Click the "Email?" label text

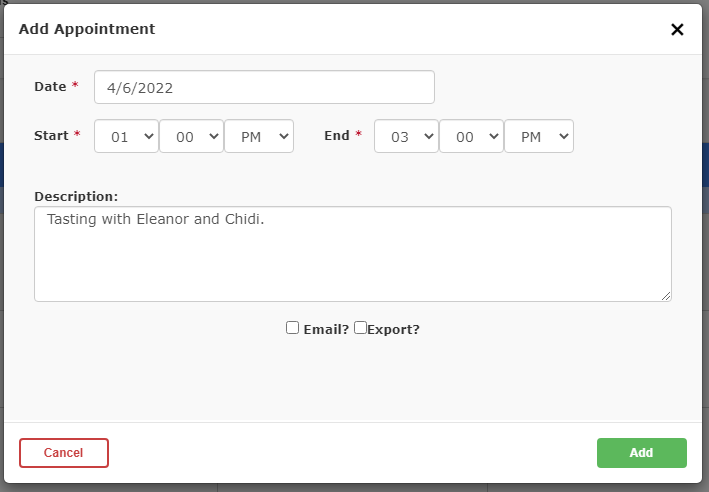(326, 330)
